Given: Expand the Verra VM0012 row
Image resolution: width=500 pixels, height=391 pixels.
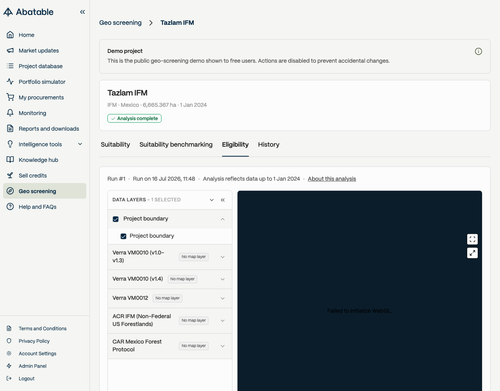Looking at the screenshot, I should 223,298.
